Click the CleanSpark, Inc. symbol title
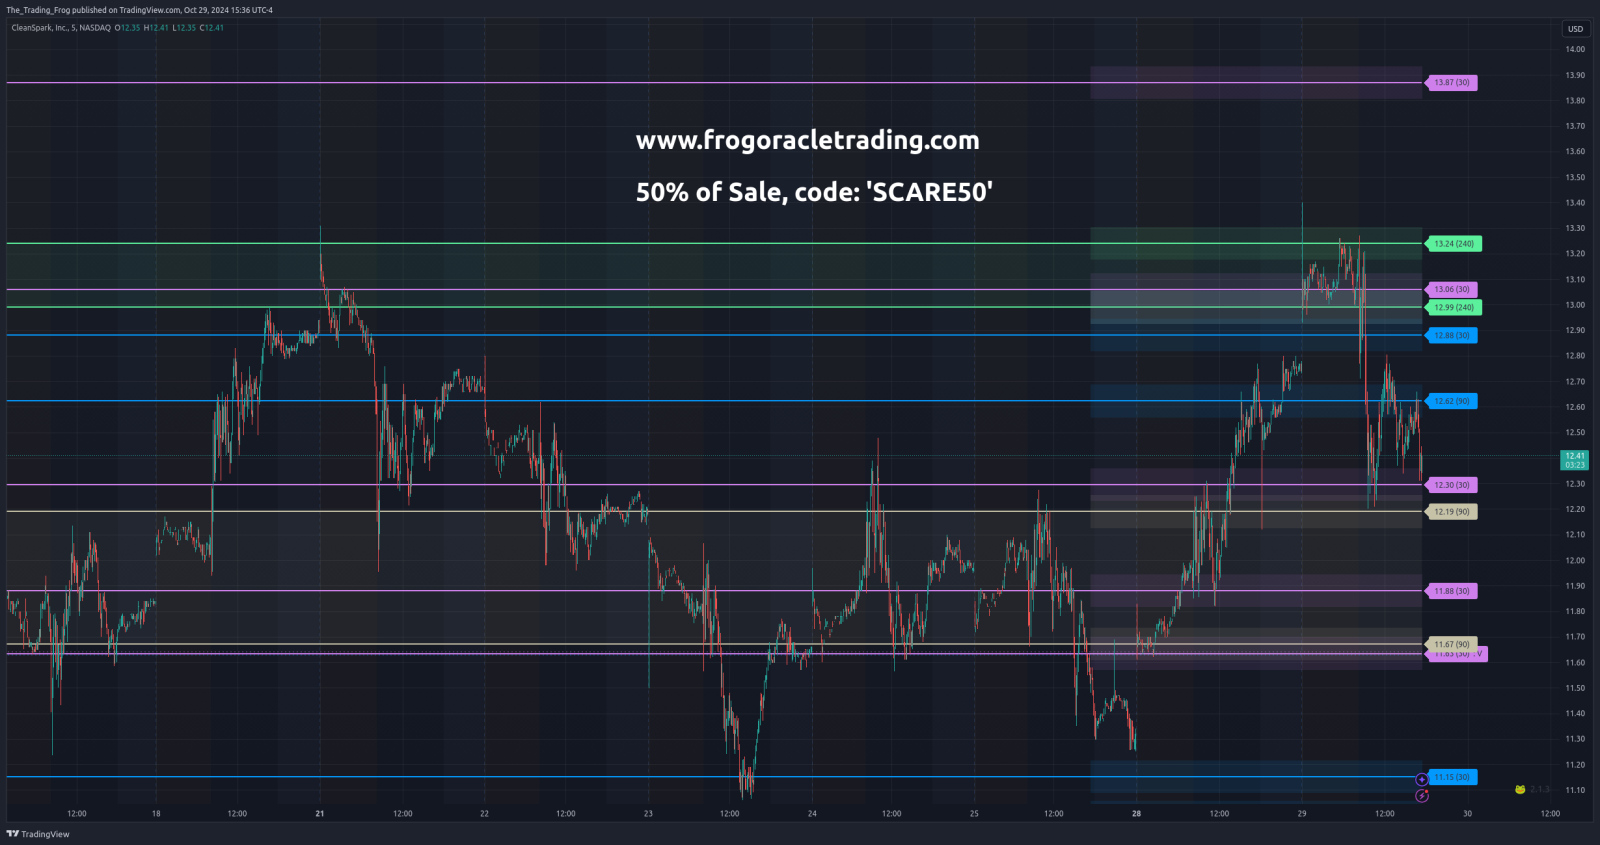This screenshot has height=845, width=1600. coord(61,28)
